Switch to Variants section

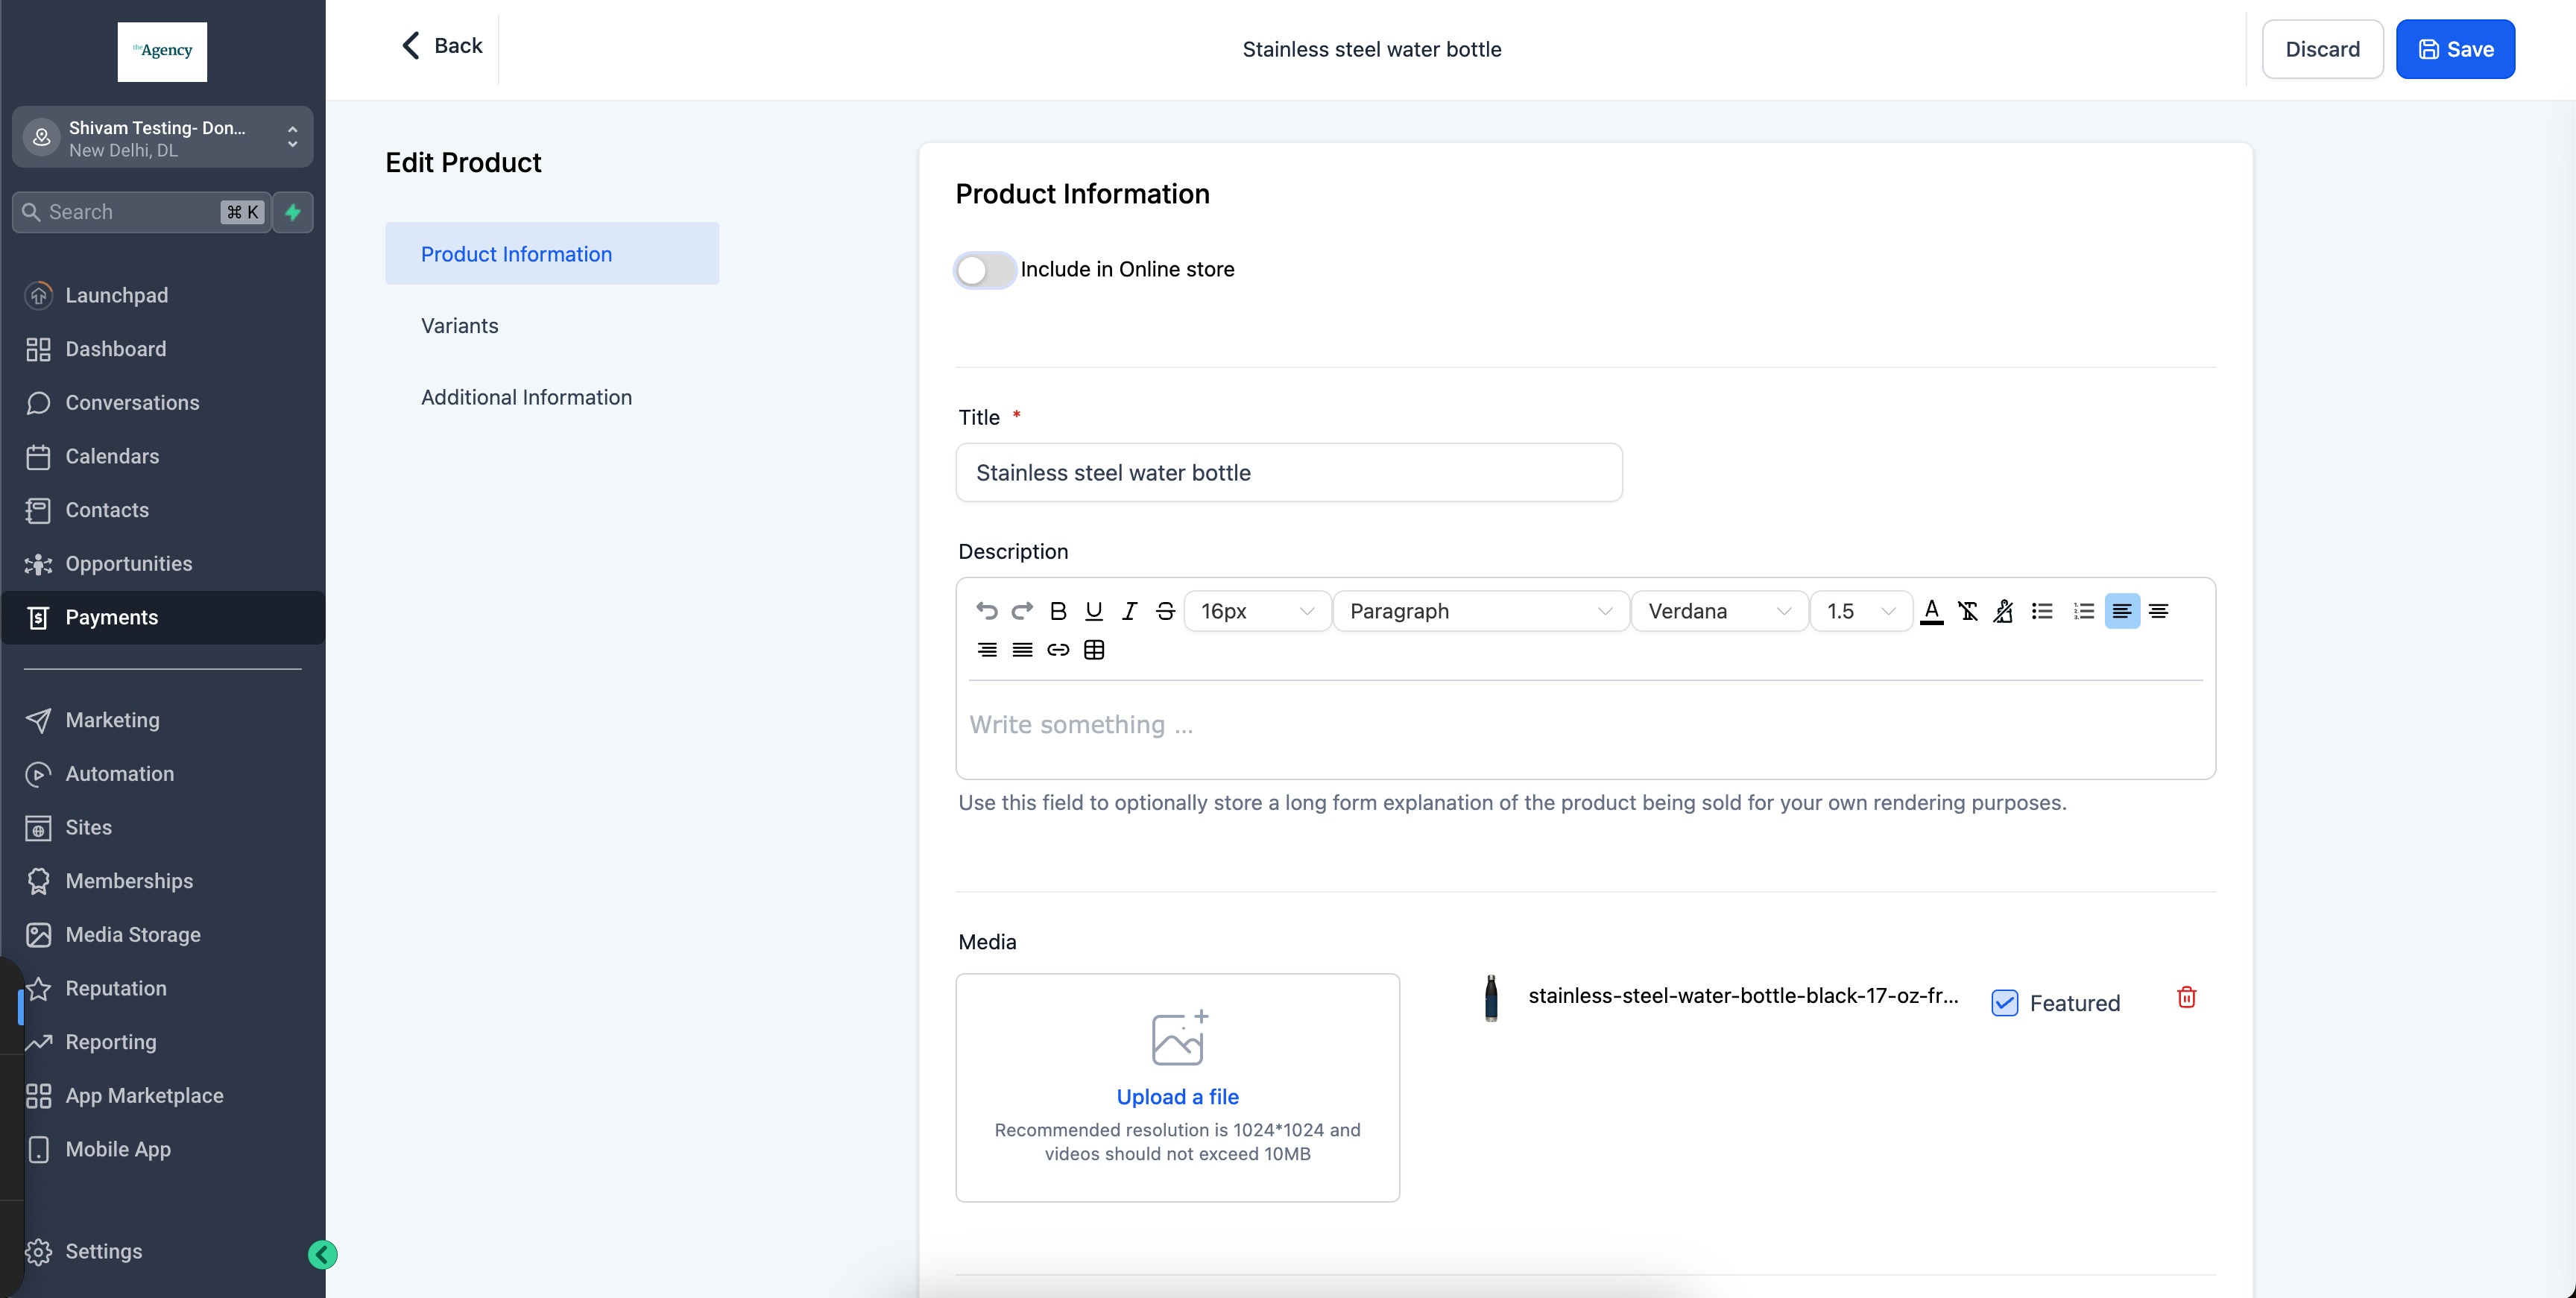click(x=459, y=326)
